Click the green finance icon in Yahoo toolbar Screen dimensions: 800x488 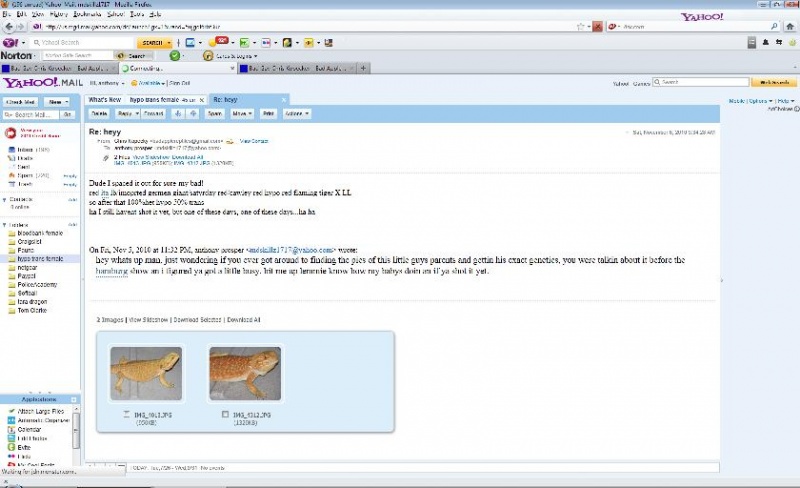click(x=244, y=43)
